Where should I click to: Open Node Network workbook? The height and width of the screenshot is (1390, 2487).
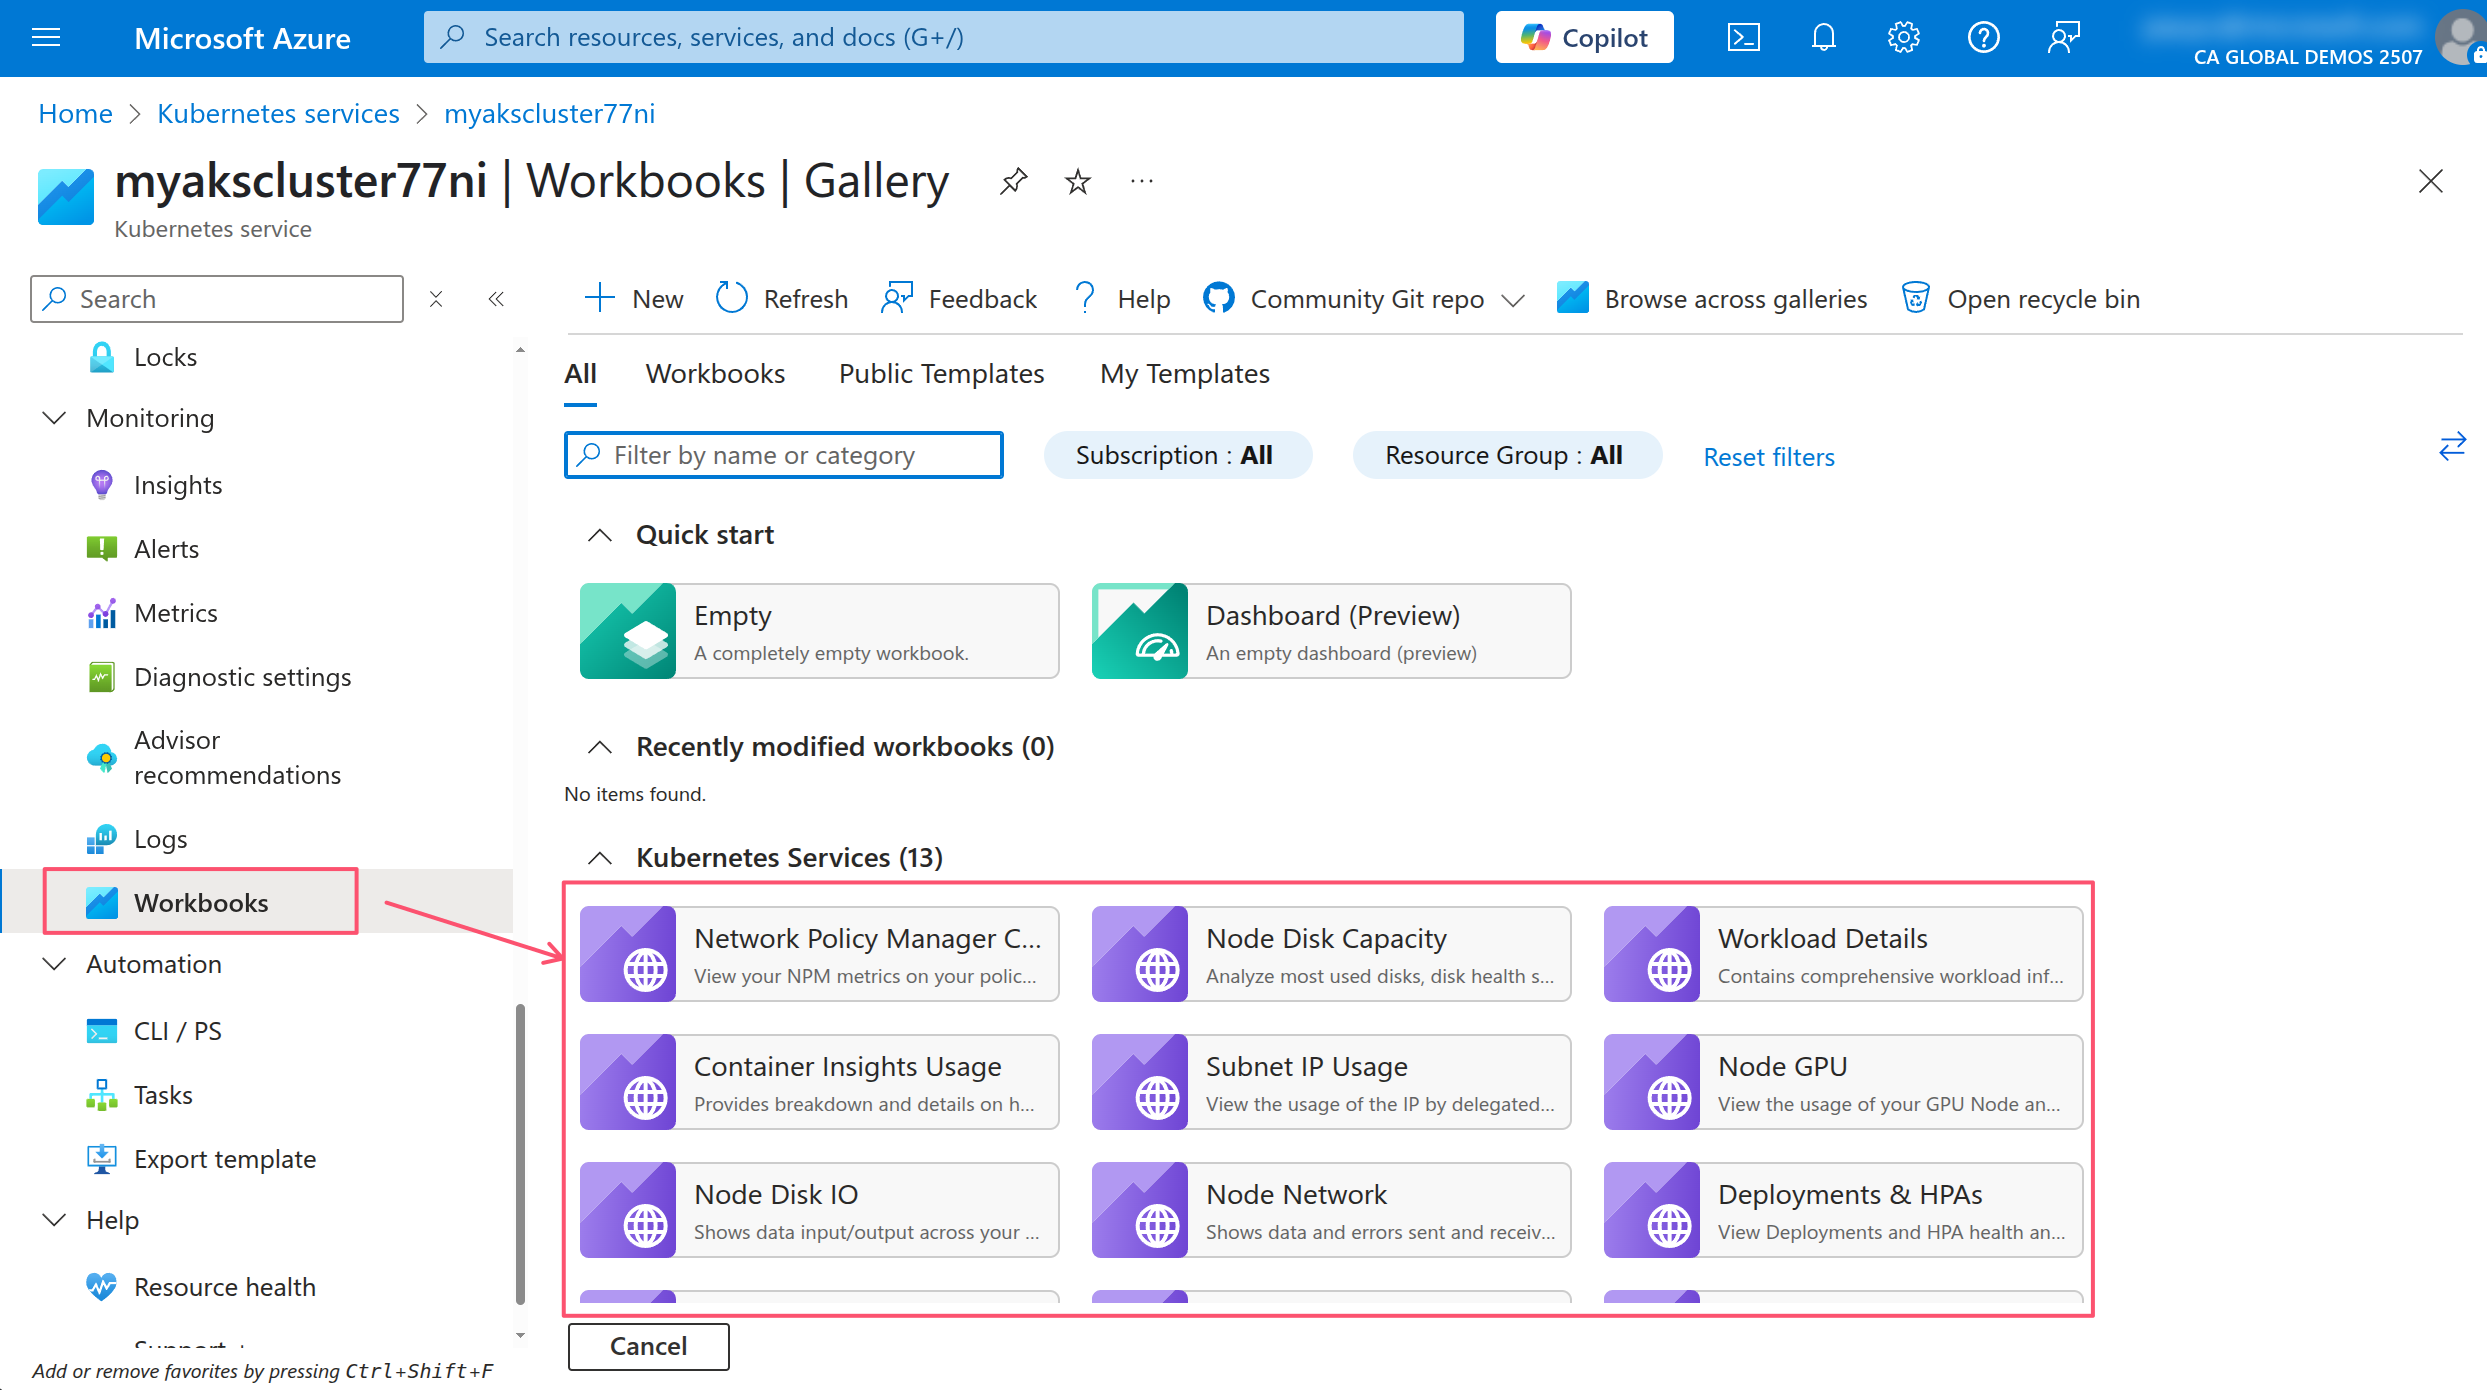click(x=1331, y=1210)
